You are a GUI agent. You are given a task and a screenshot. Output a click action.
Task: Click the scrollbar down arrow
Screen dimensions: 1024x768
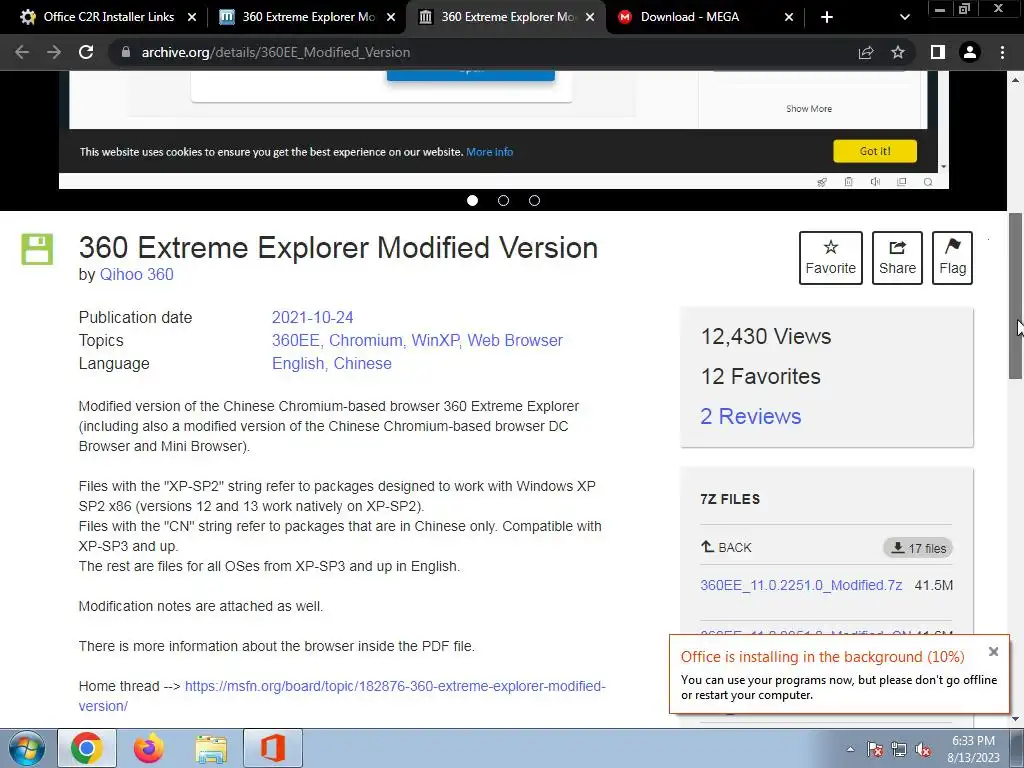click(1015, 719)
